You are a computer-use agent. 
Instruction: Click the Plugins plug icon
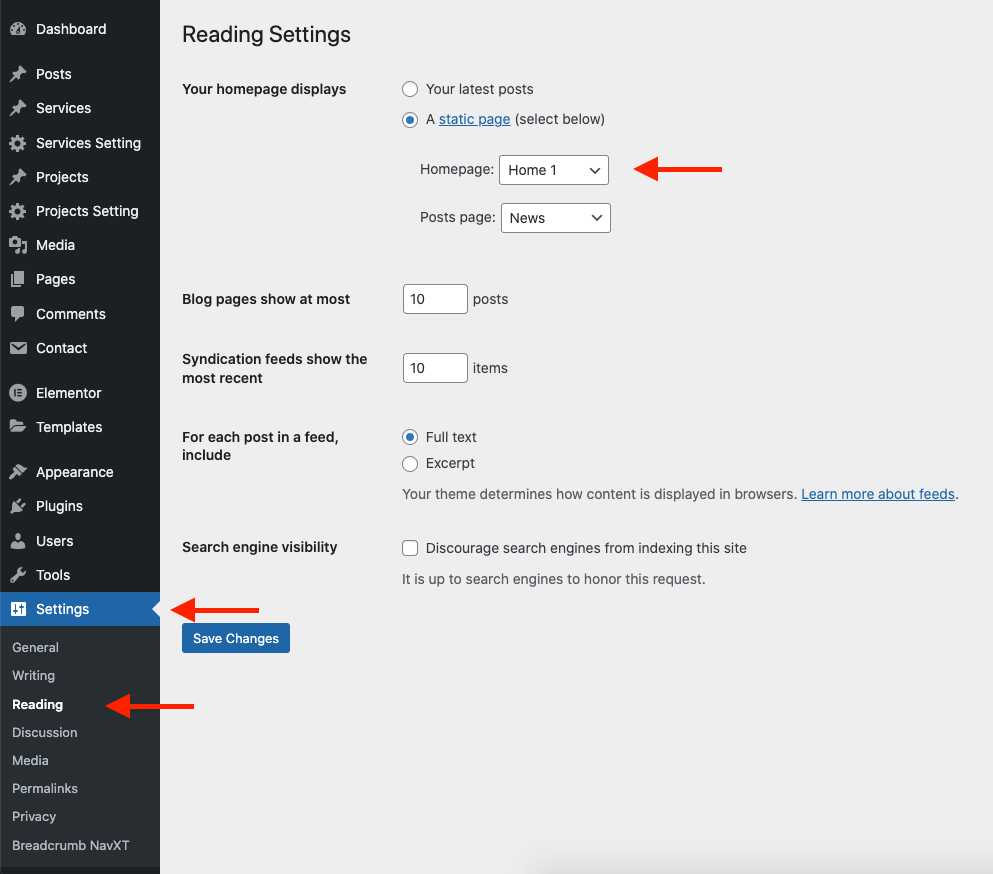(x=17, y=506)
